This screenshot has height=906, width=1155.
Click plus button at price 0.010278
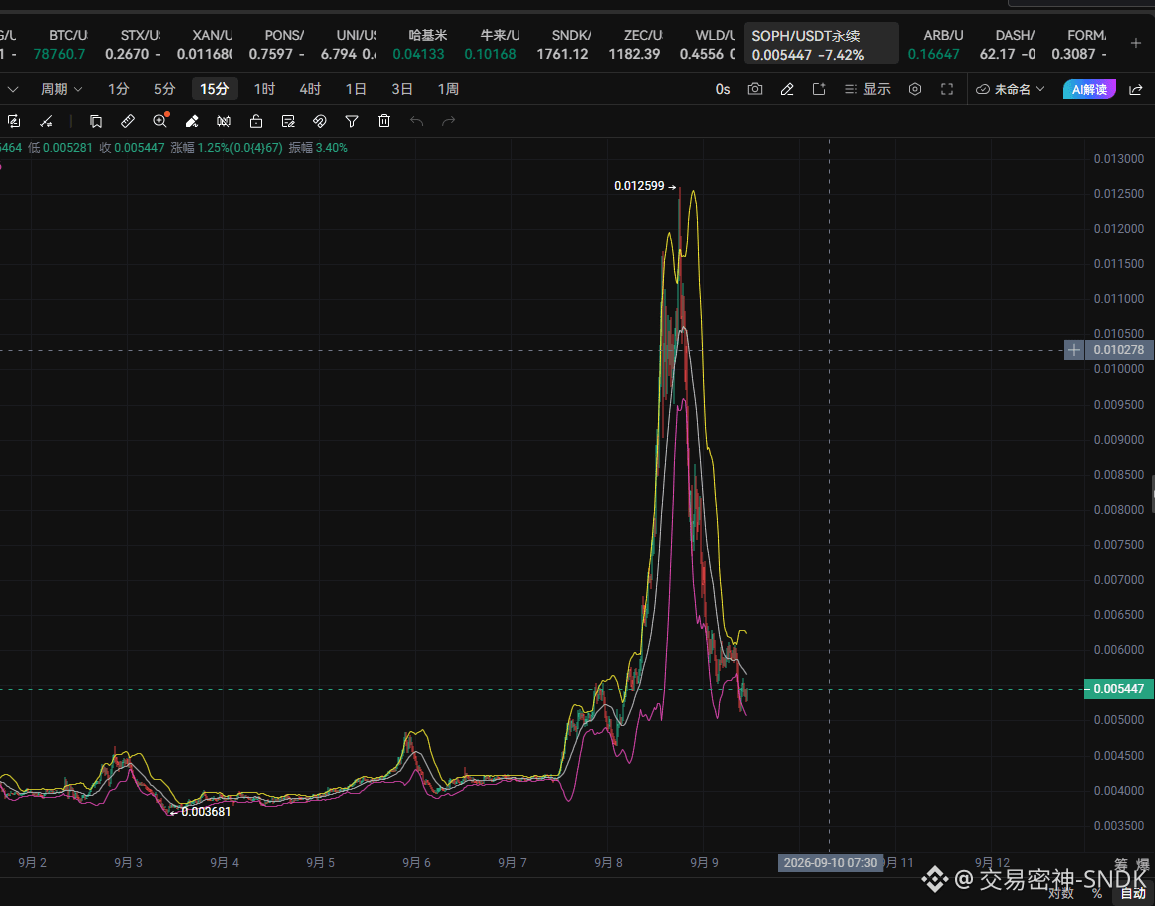1073,350
